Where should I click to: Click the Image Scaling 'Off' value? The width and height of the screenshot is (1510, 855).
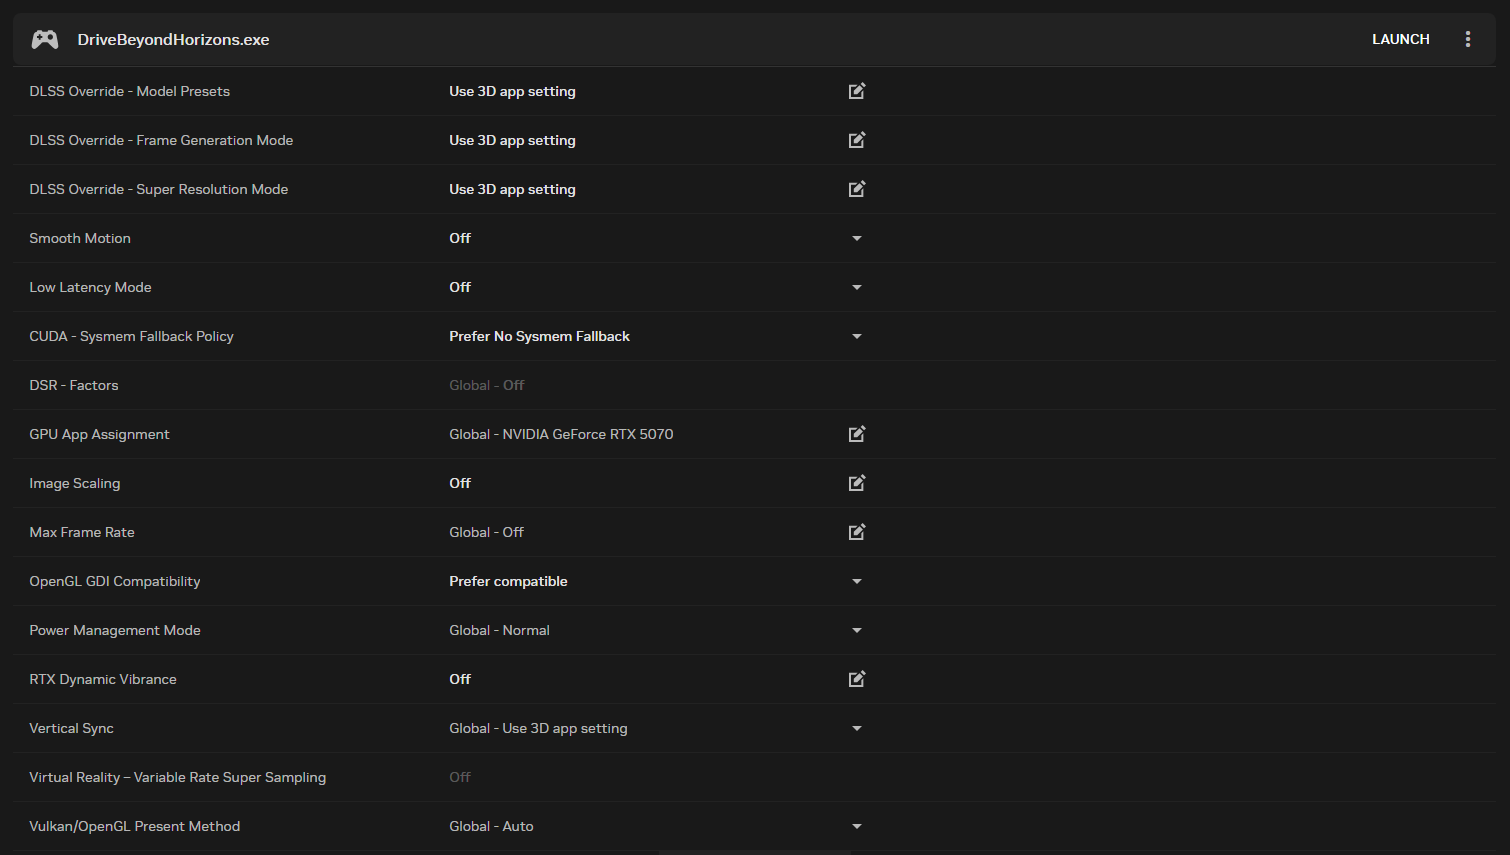pyautogui.click(x=460, y=483)
